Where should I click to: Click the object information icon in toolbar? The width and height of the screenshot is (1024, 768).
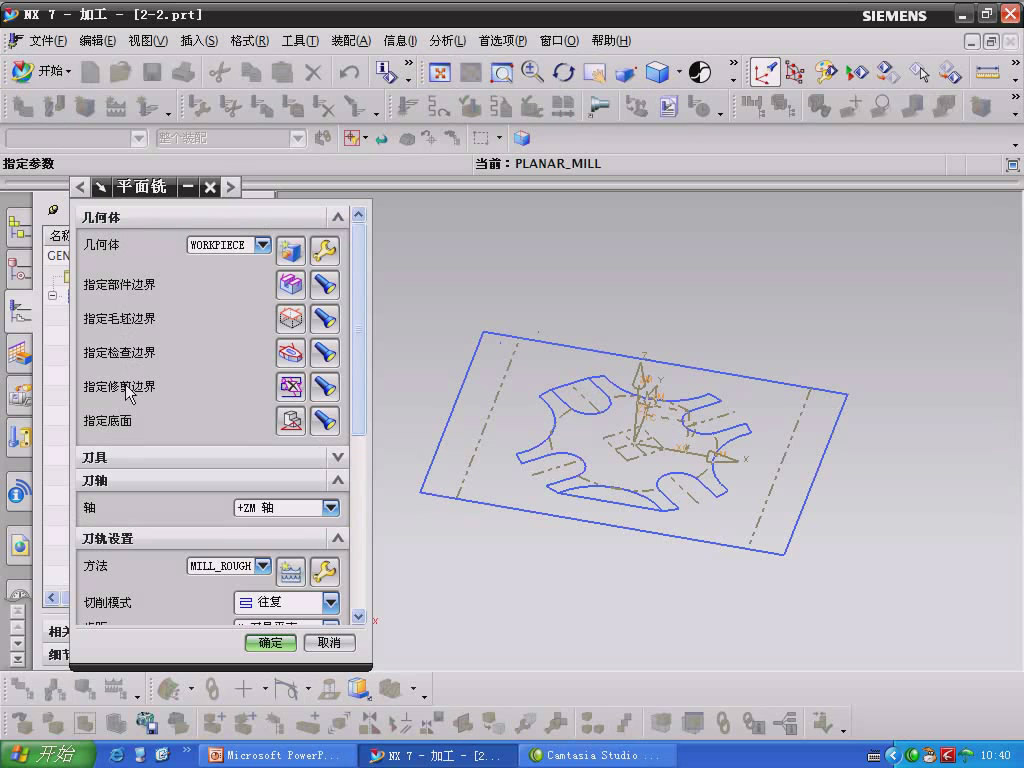point(385,72)
